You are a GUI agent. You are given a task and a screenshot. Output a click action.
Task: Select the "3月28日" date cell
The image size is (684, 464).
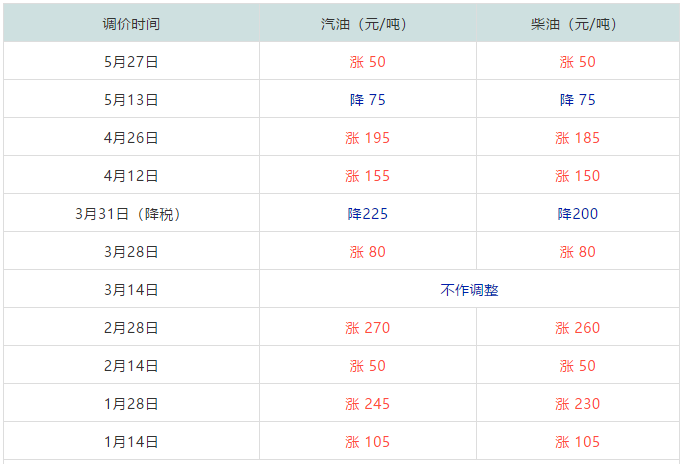[131, 251]
